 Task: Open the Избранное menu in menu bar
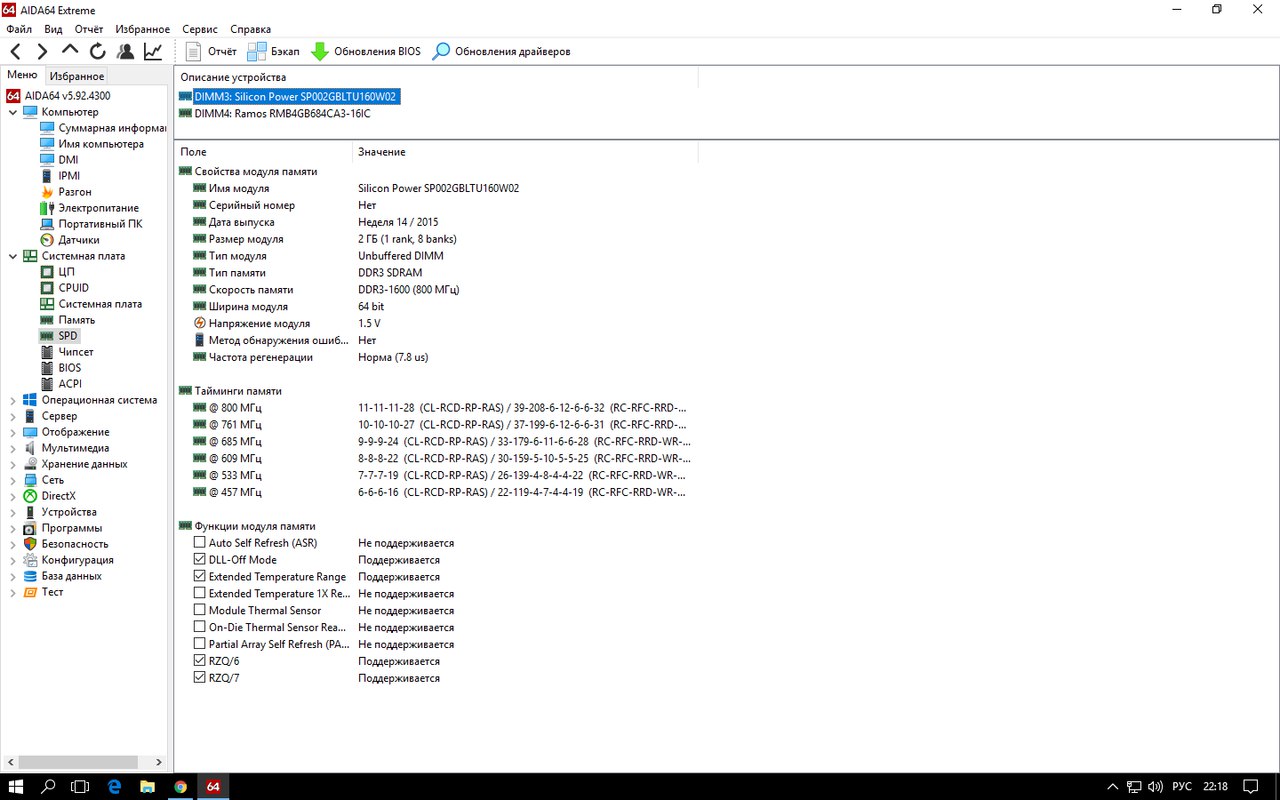point(142,29)
